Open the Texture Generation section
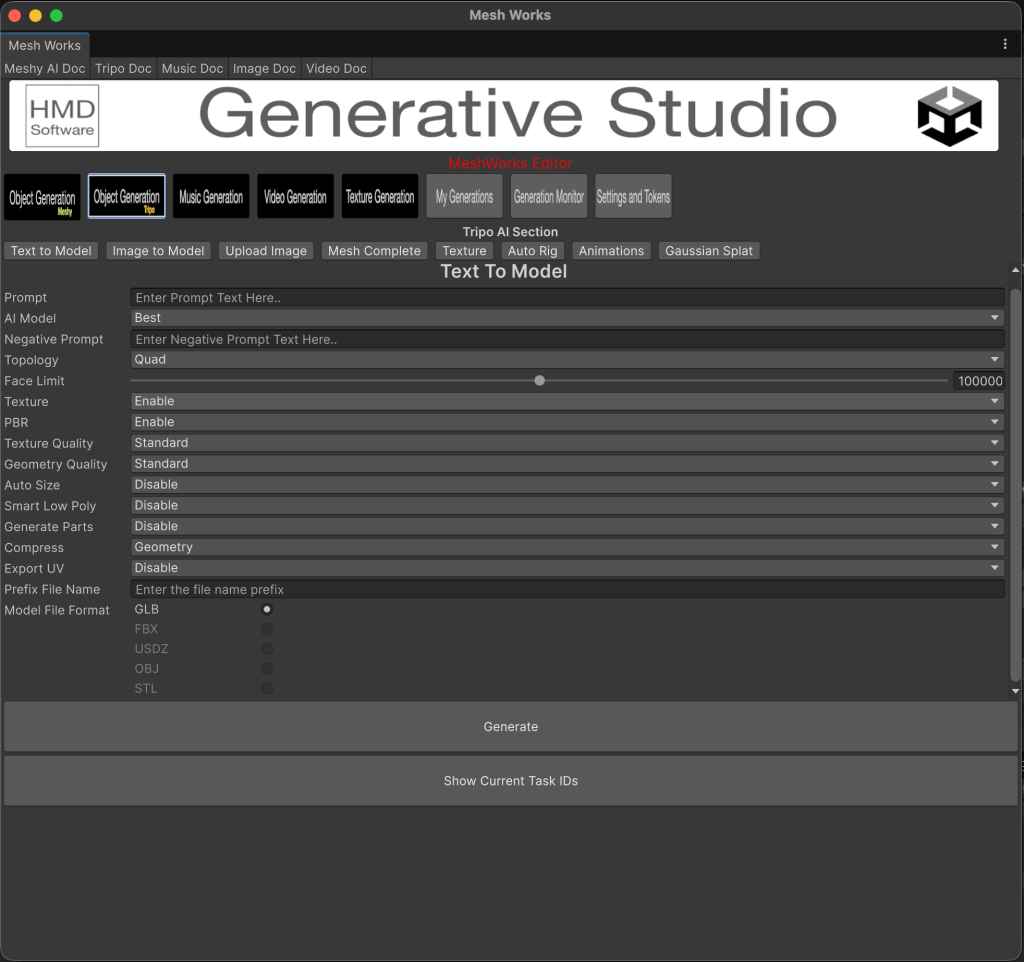This screenshot has height=962, width=1024. point(380,197)
